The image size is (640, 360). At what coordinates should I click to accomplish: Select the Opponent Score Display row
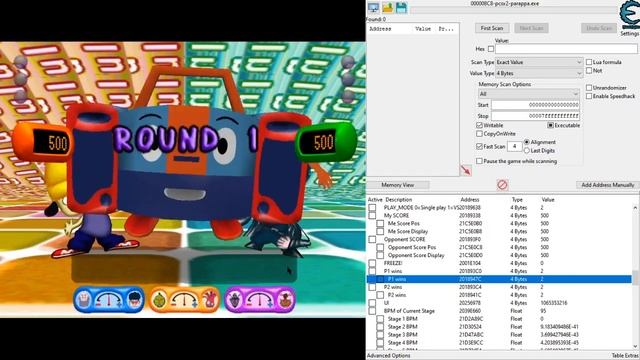(x=499, y=256)
